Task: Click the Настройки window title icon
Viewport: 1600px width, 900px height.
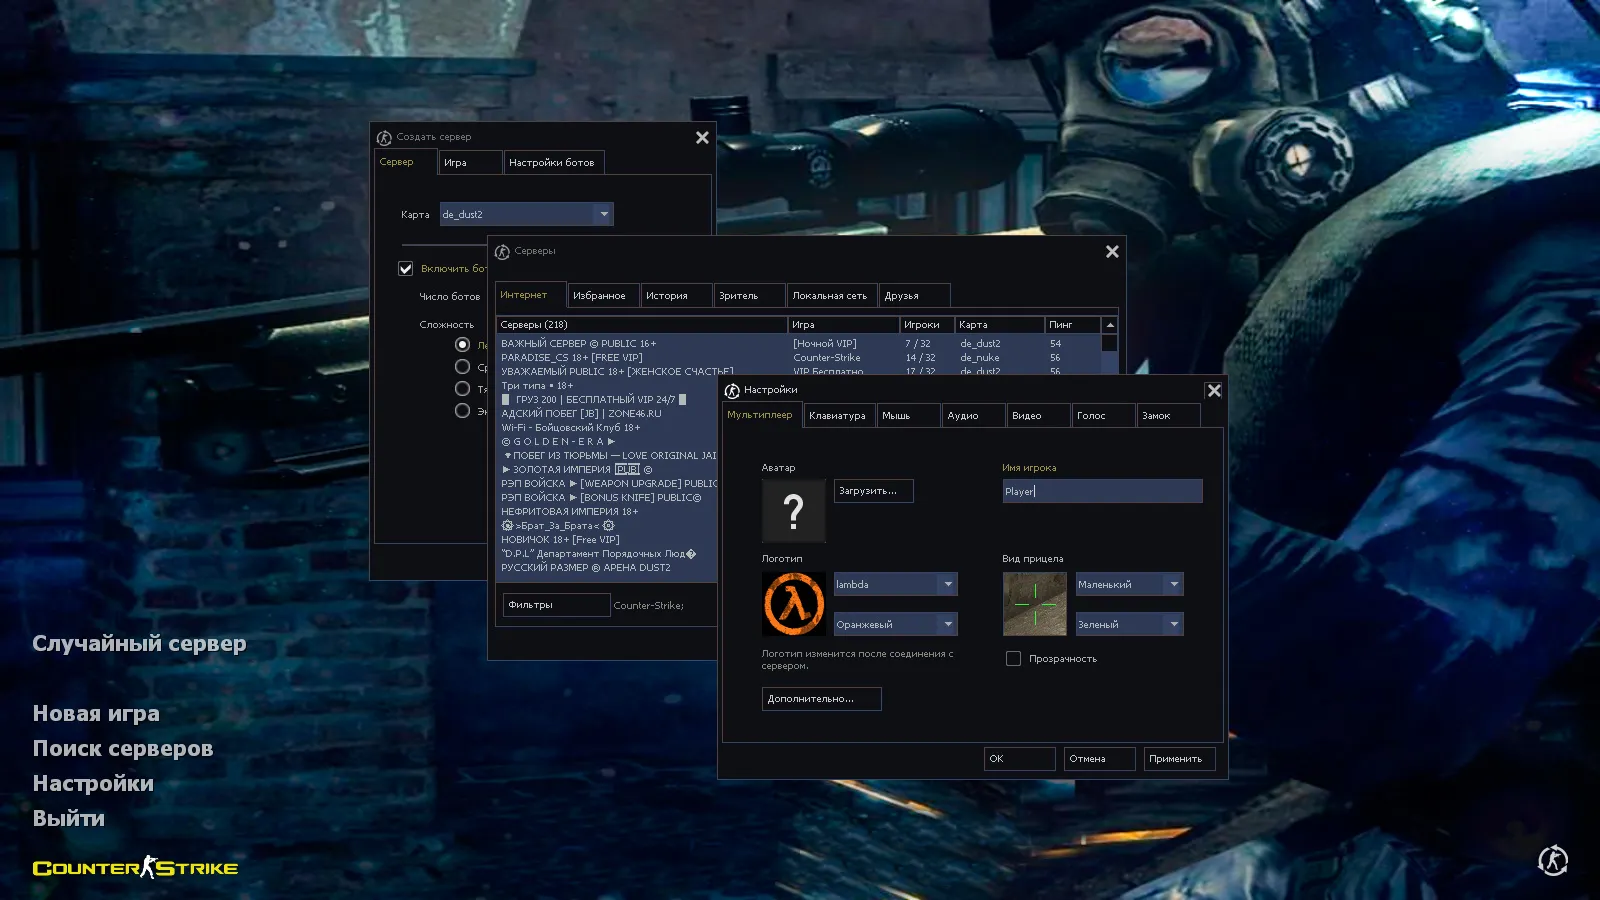Action: click(x=732, y=390)
